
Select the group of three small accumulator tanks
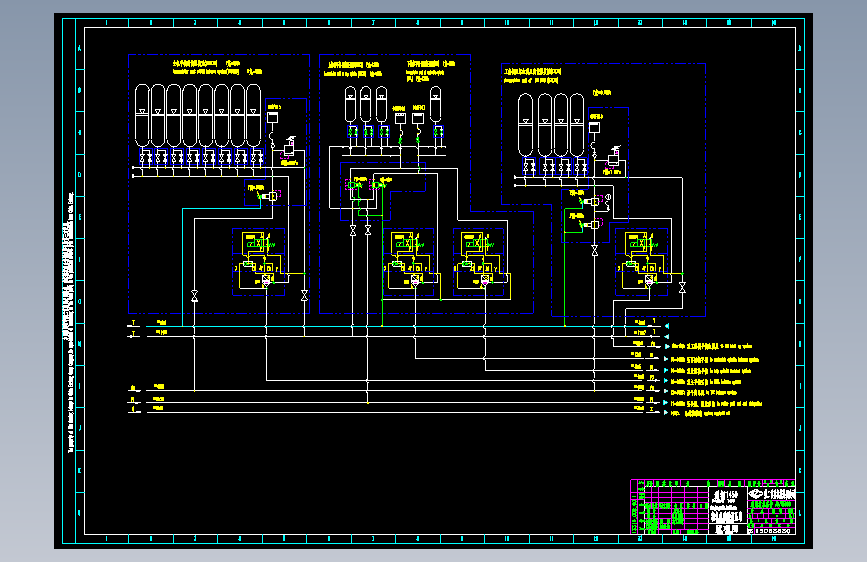coord(366,104)
